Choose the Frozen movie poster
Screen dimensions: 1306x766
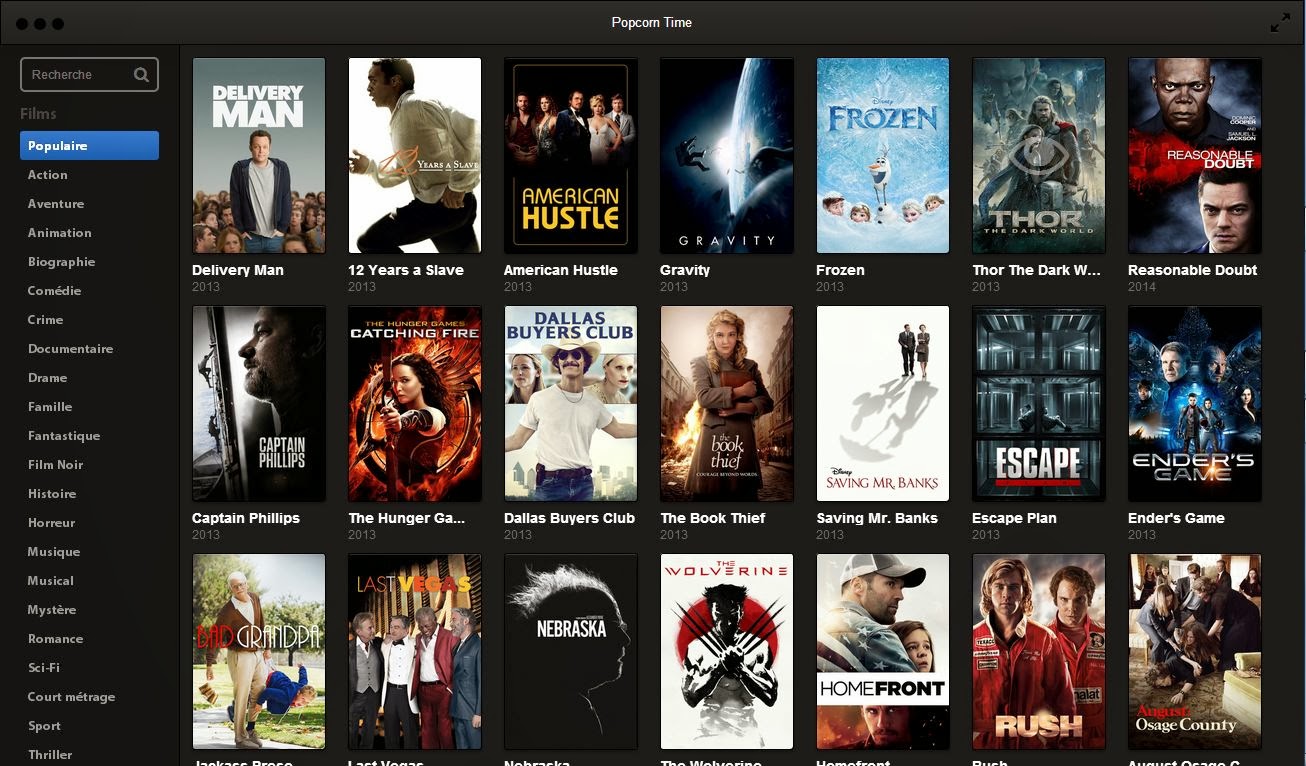point(883,155)
